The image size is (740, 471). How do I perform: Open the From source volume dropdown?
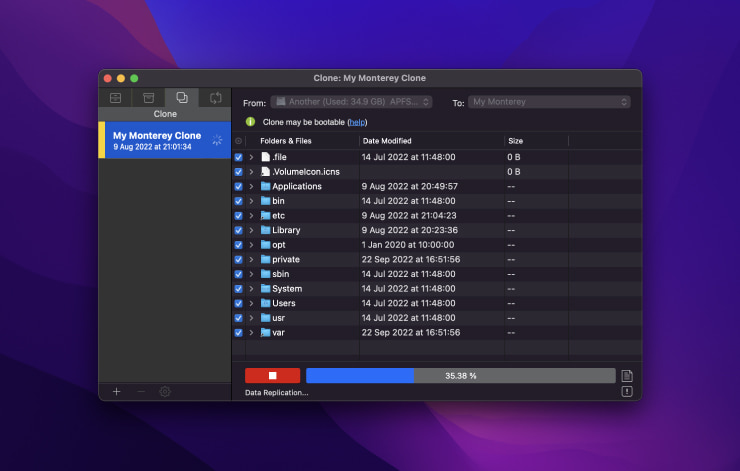coord(351,102)
